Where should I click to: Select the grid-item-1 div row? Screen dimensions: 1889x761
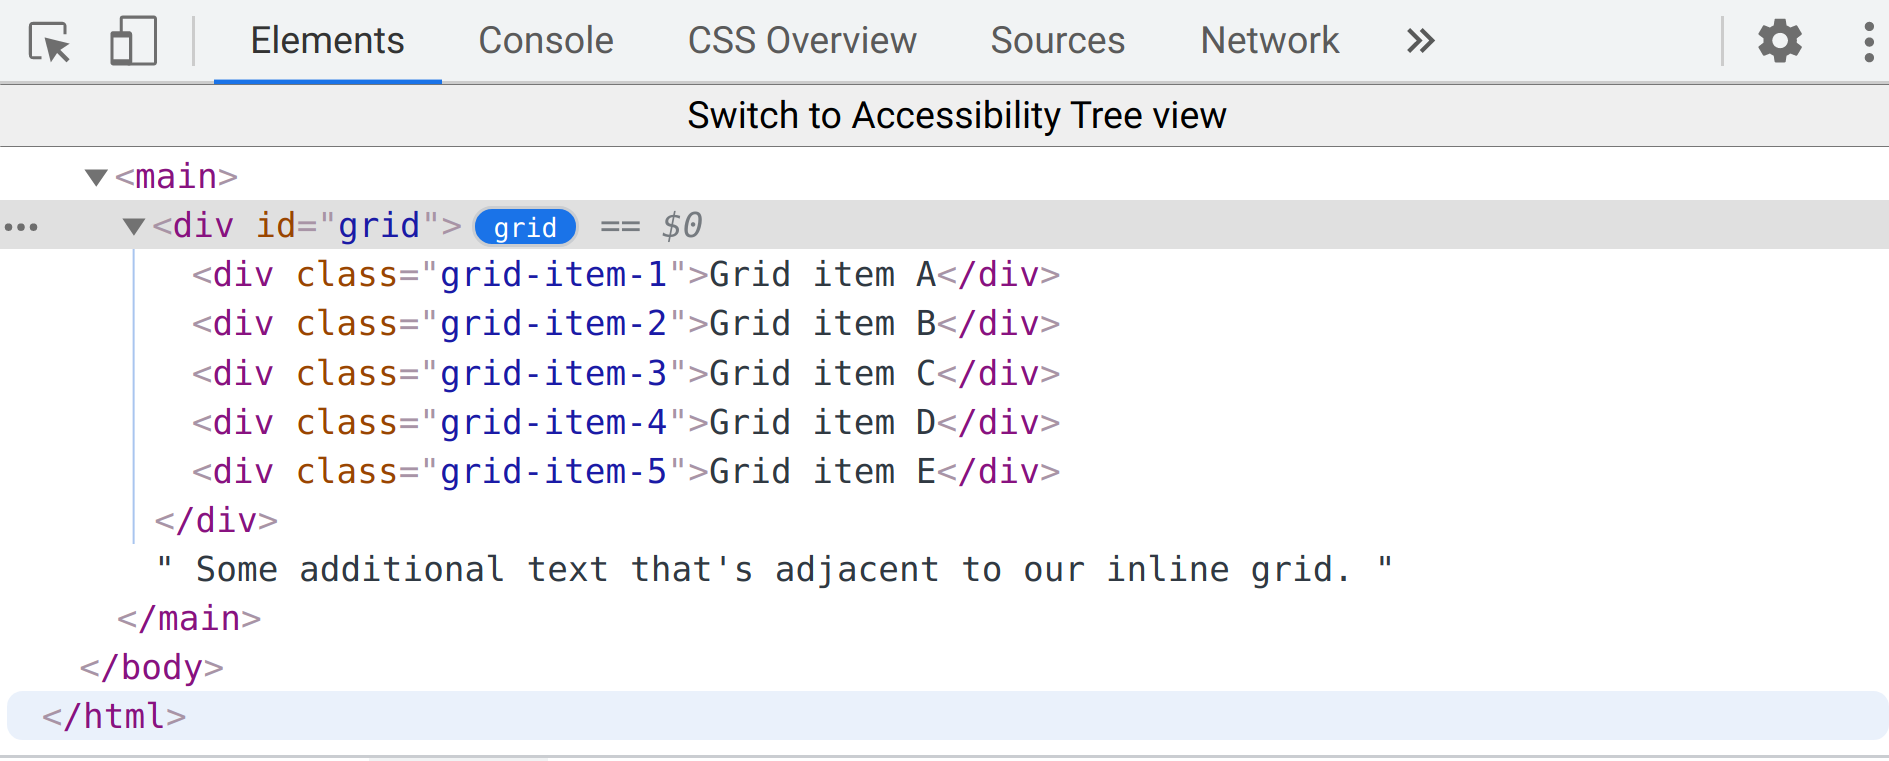(626, 275)
